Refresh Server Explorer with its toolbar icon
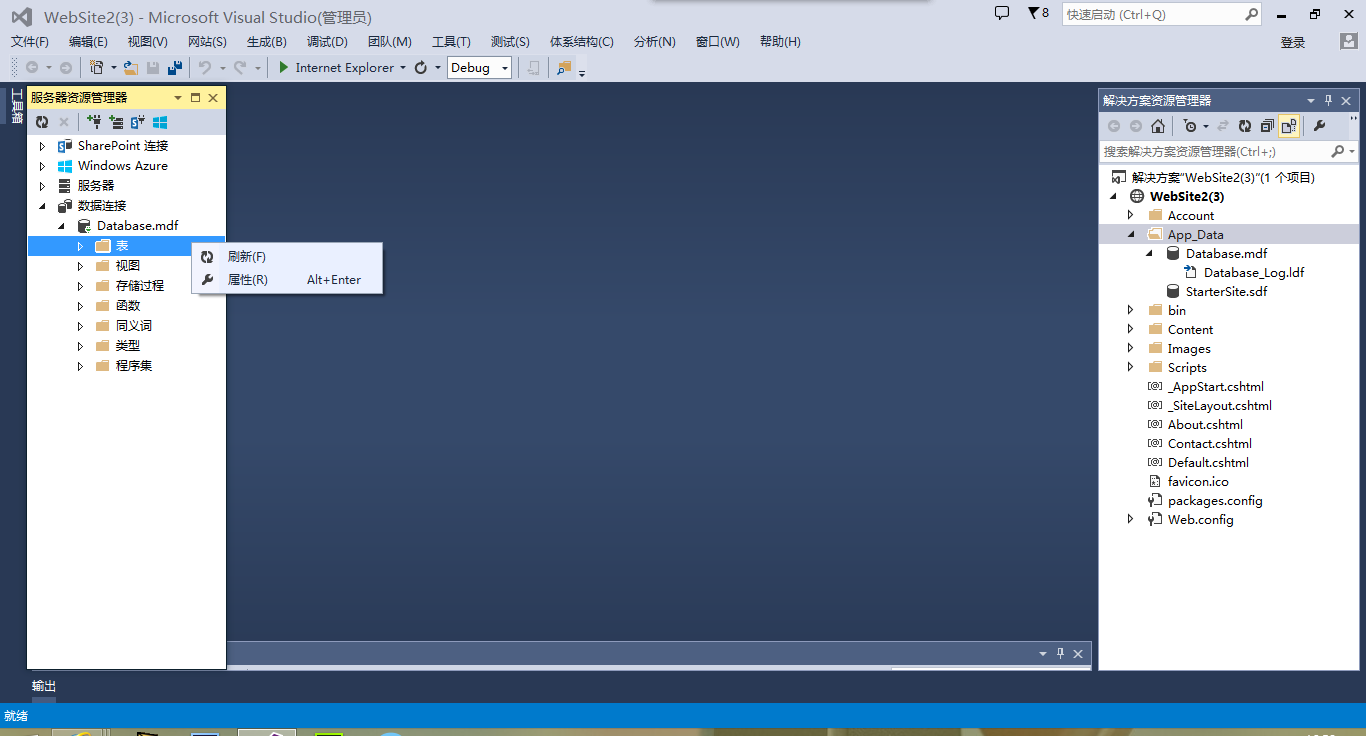The image size is (1366, 736). (x=42, y=122)
